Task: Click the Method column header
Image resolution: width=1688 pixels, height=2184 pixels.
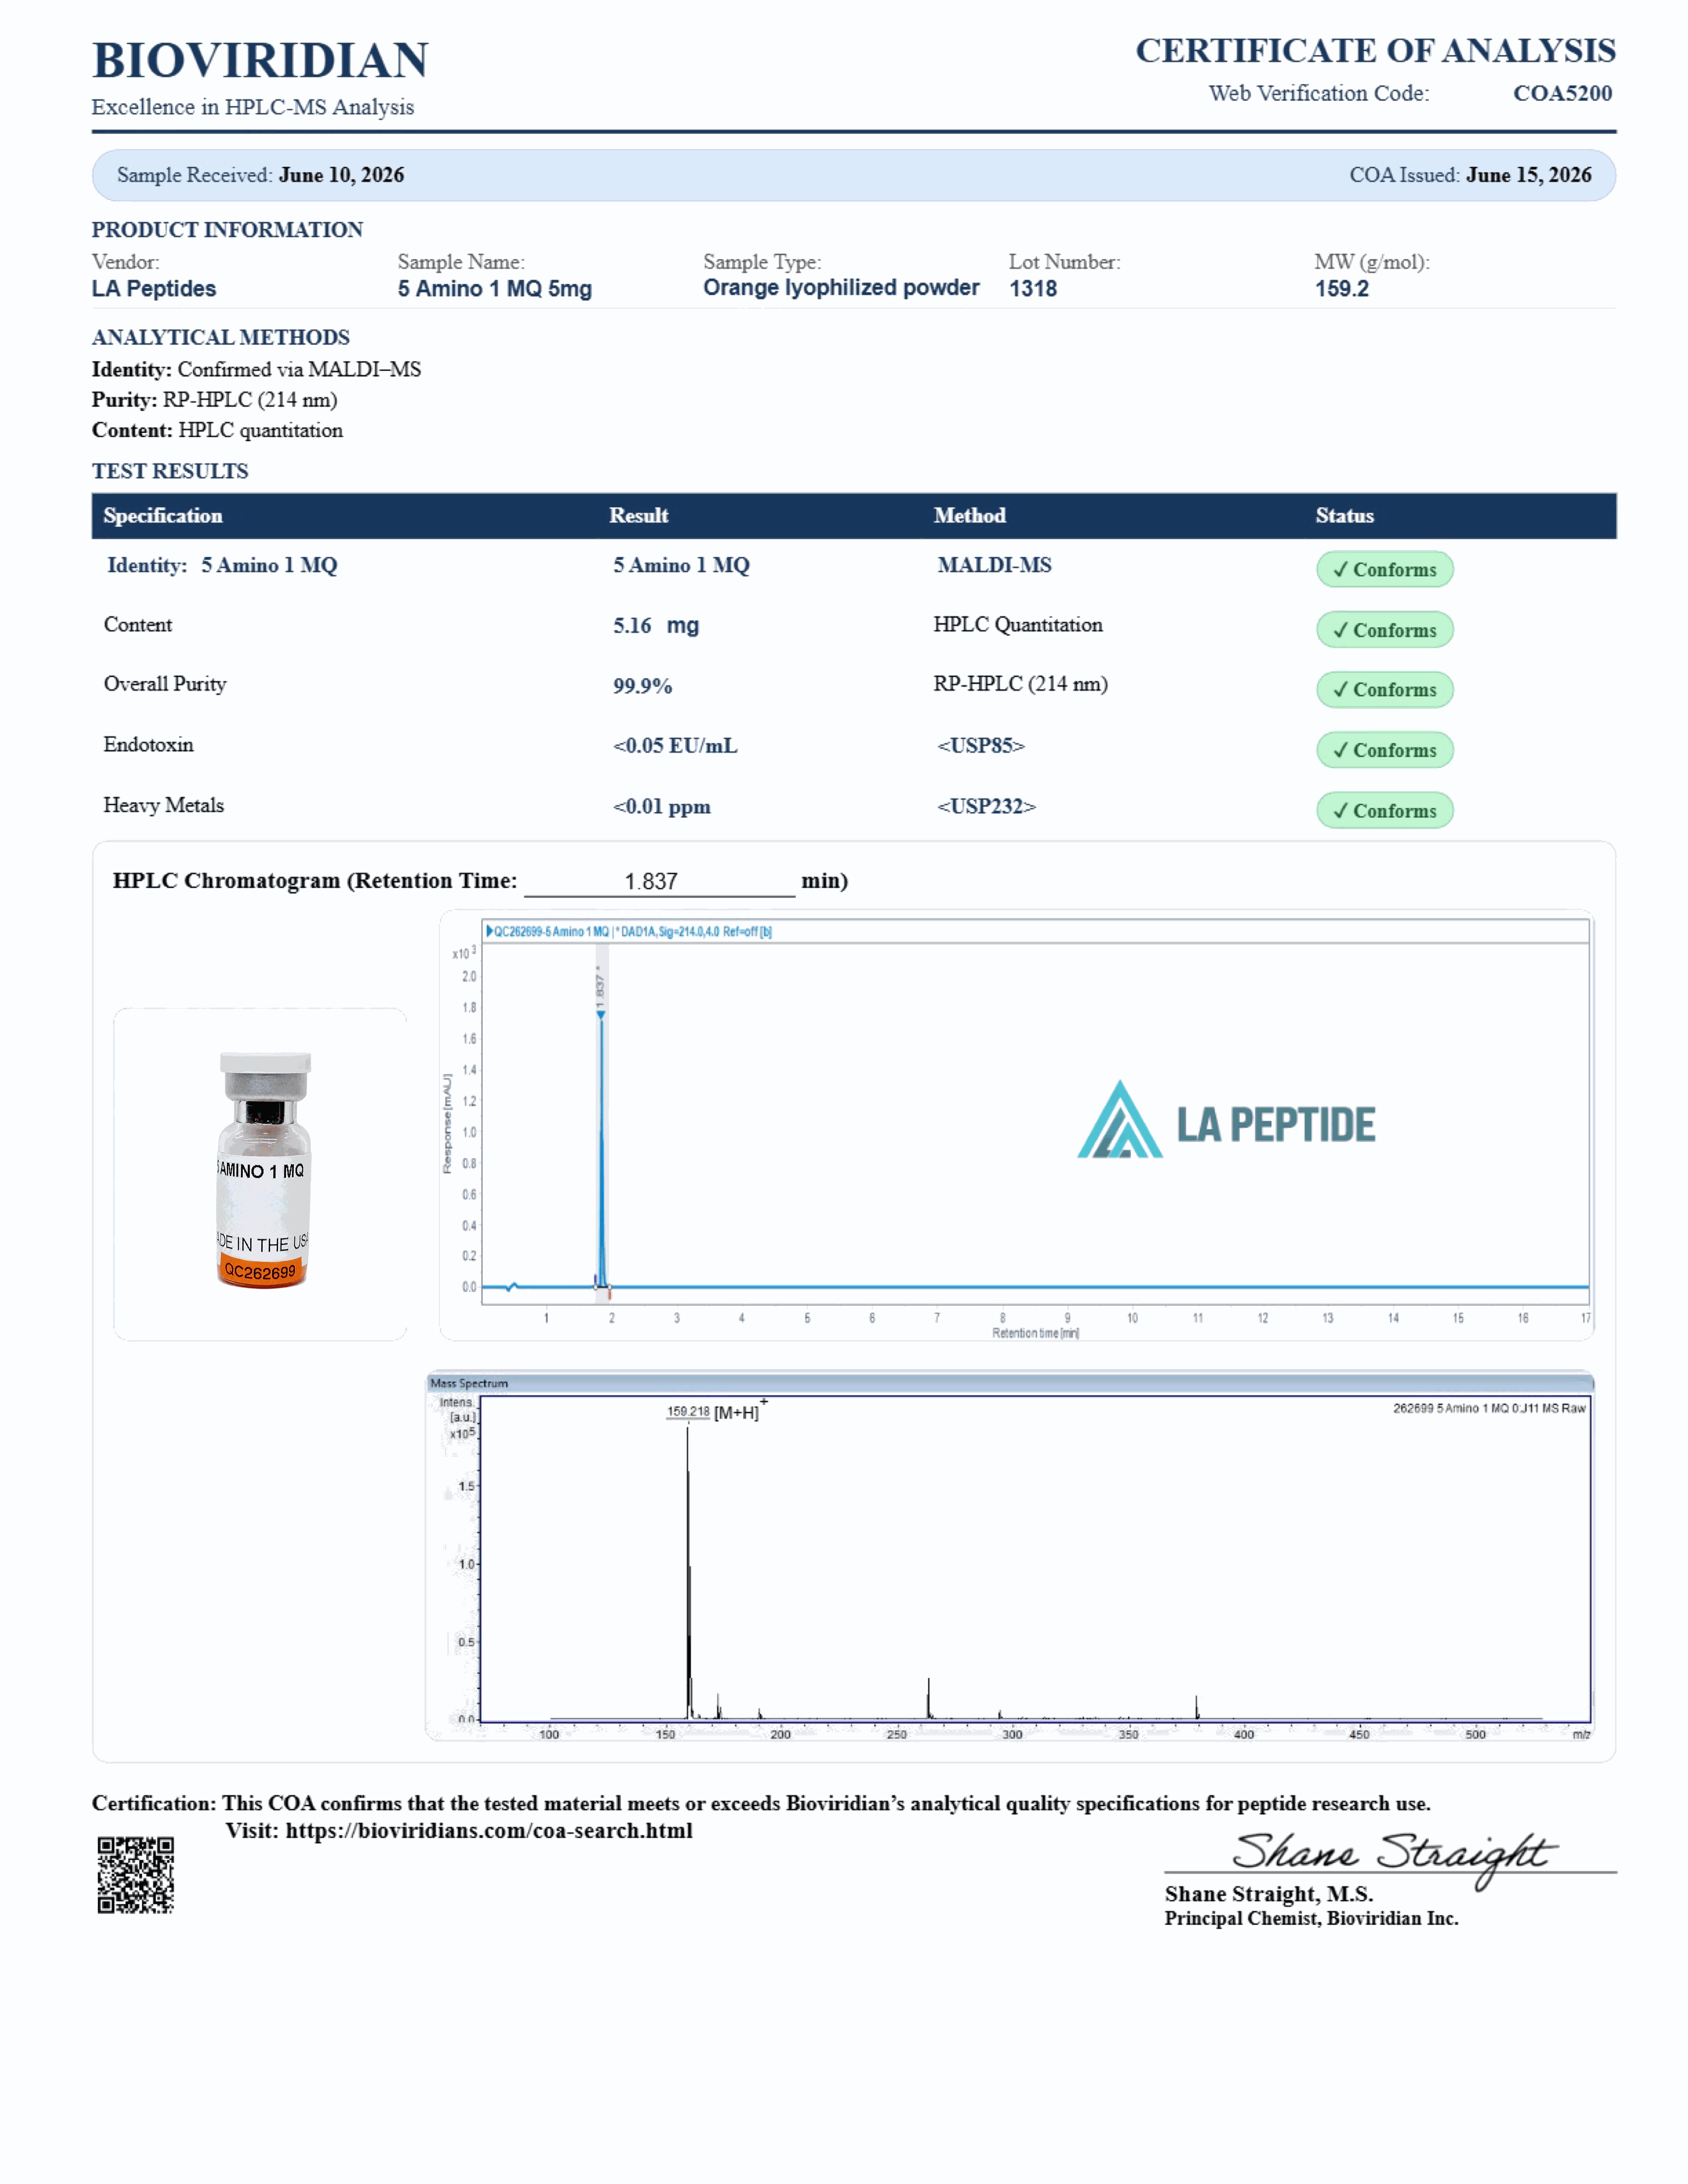Action: [x=970, y=516]
